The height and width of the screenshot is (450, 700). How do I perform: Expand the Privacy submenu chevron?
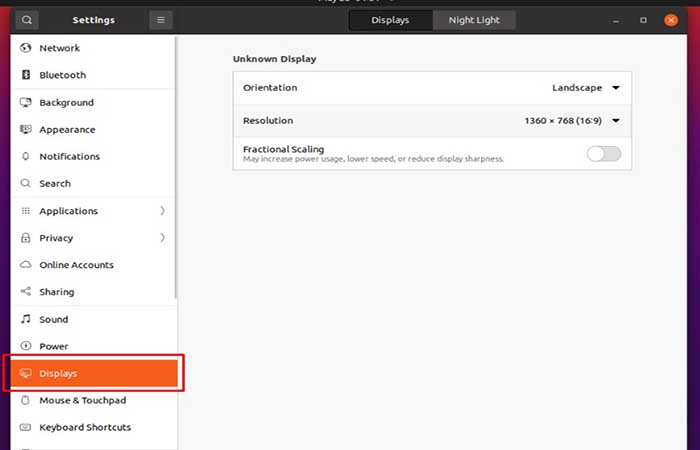(162, 238)
